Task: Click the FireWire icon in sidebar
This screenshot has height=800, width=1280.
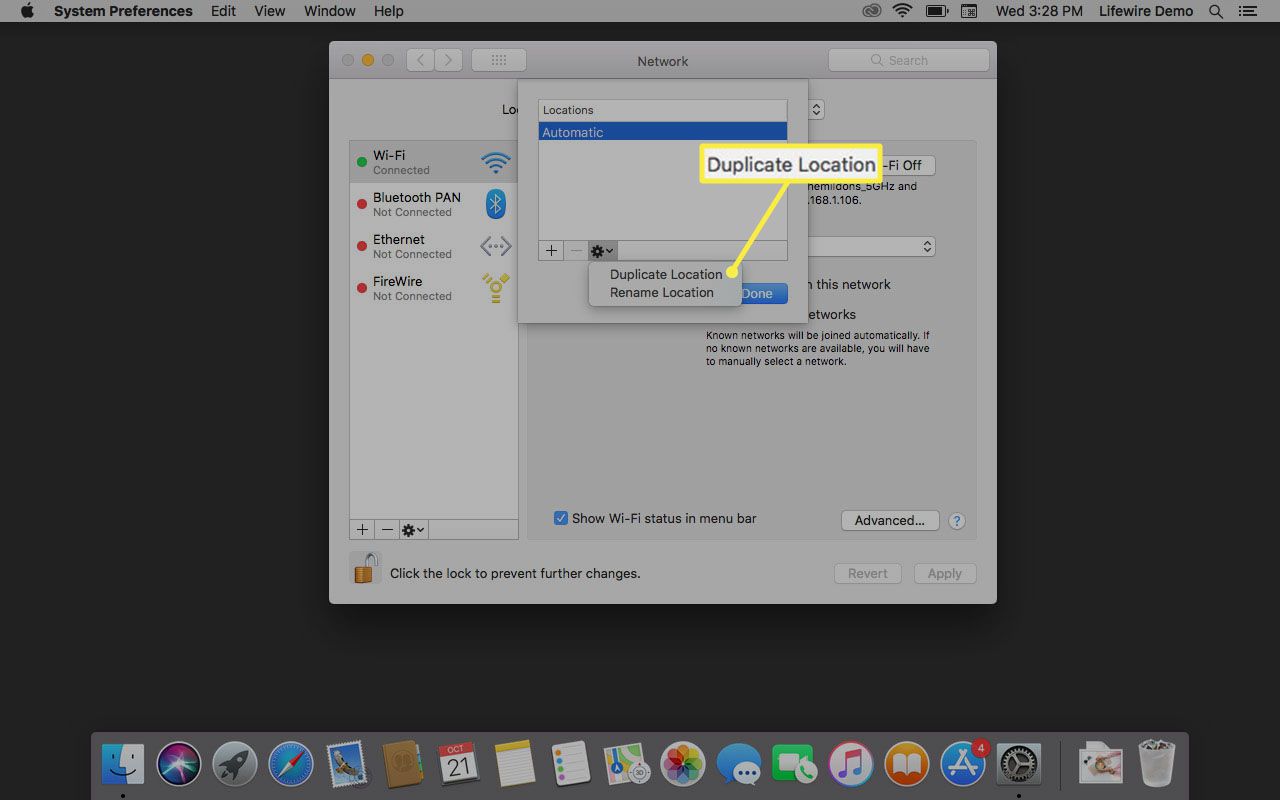Action: pyautogui.click(x=495, y=288)
